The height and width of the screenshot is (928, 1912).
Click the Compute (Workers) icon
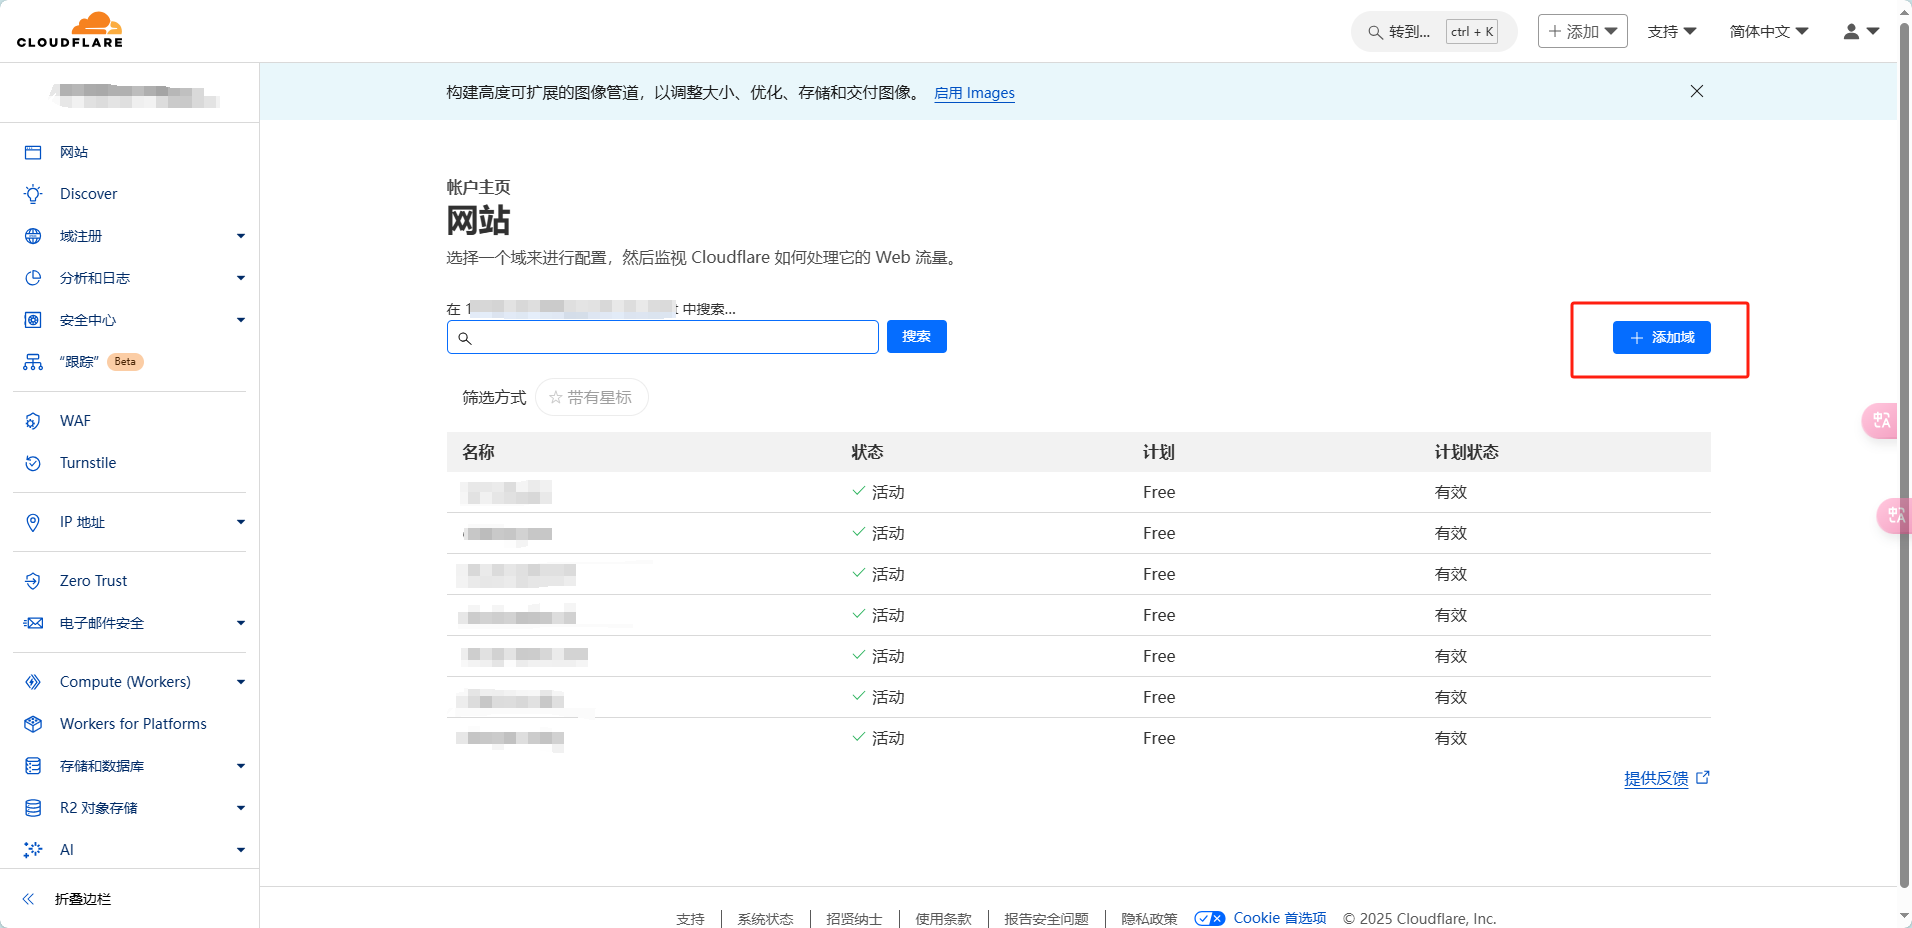(33, 682)
